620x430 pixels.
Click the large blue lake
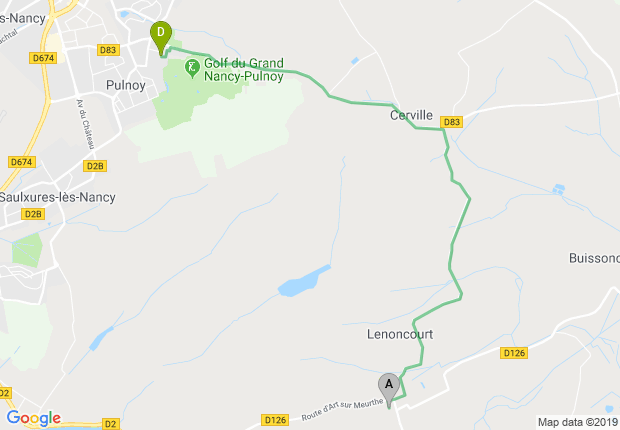point(304,281)
